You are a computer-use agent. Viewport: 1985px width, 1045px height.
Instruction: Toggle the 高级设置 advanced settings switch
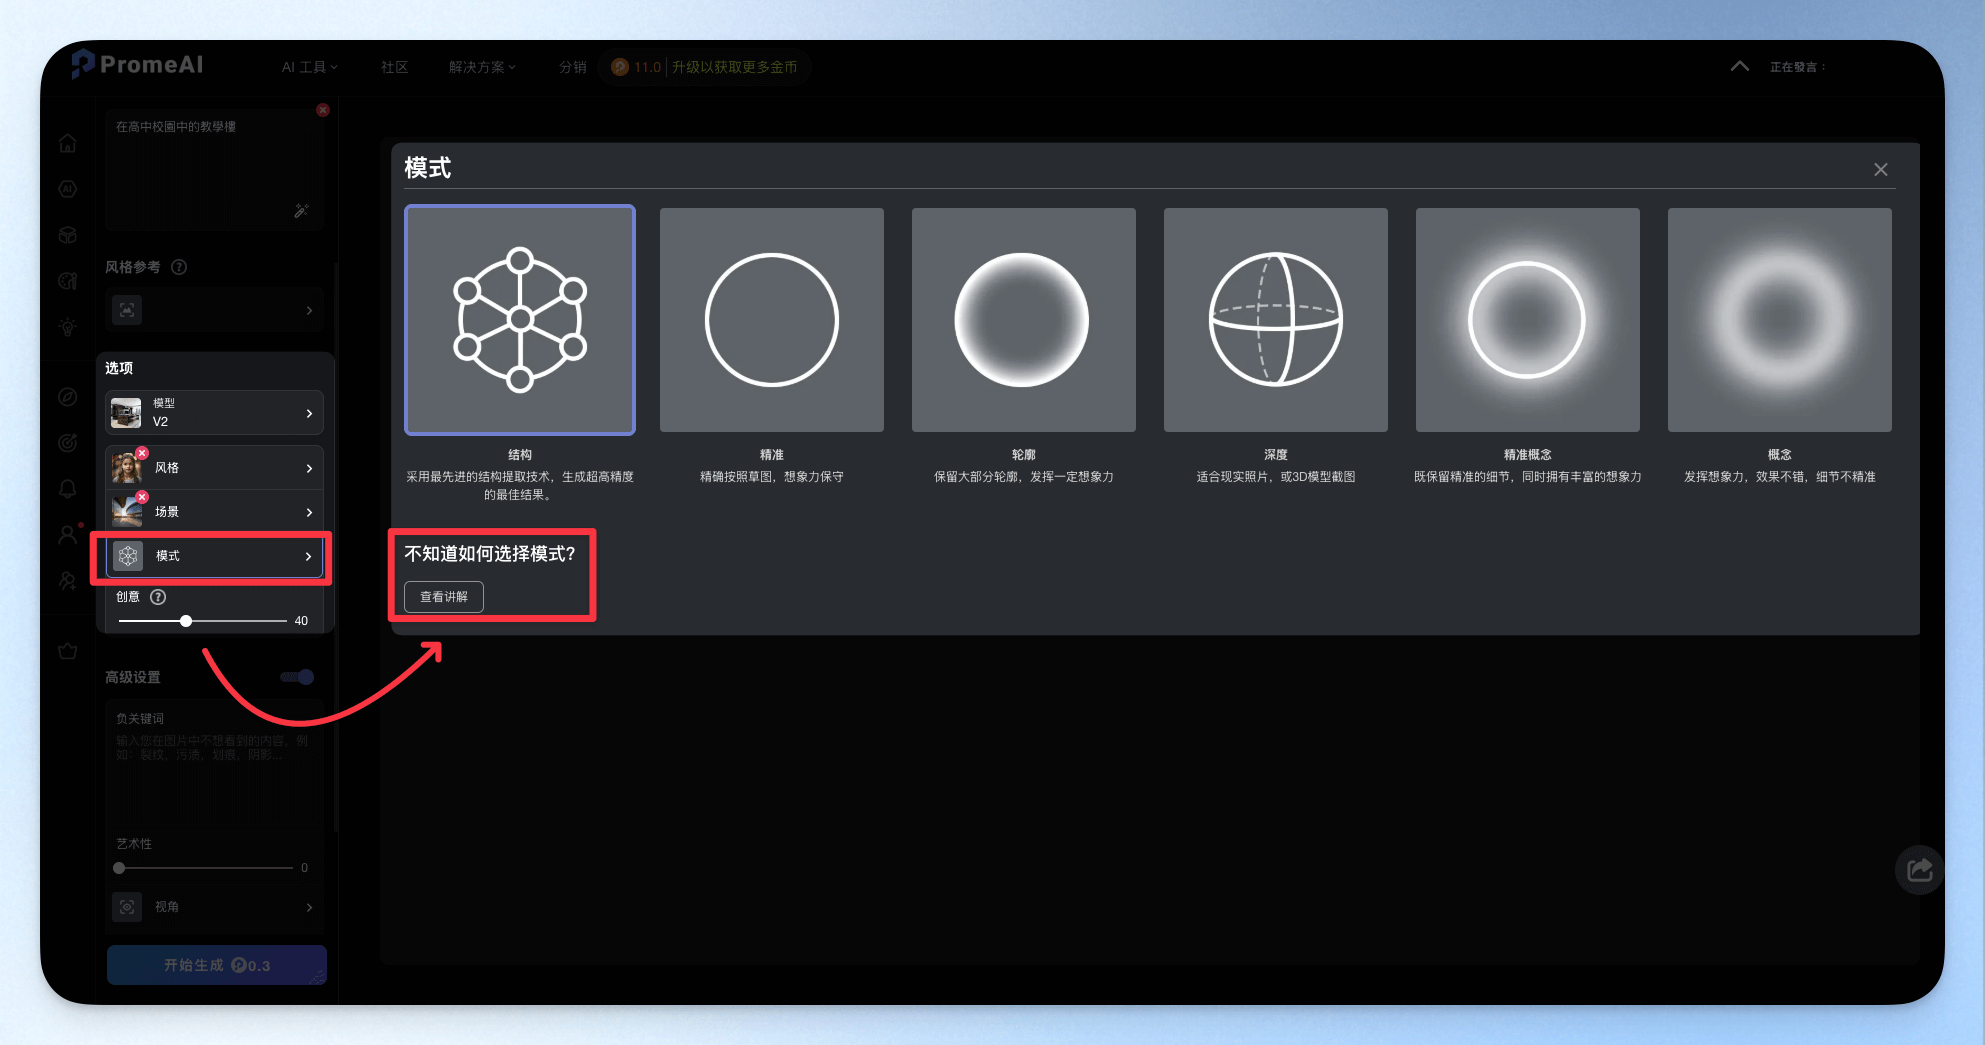point(297,677)
